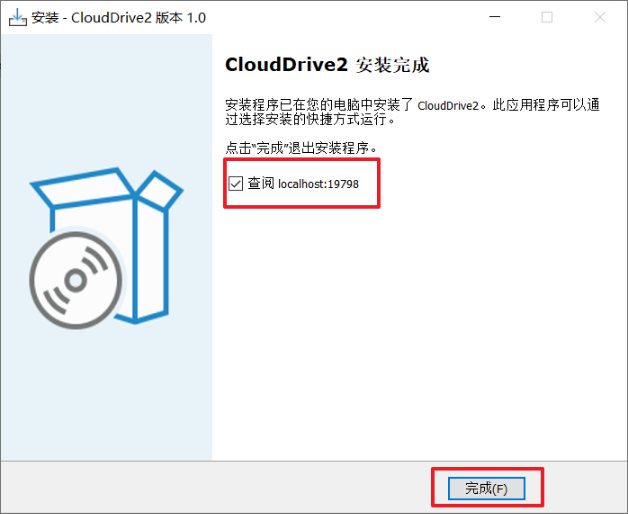
Task: Click the paragraph starting 安装程序已在您的电脑中安装了
Action: point(412,112)
